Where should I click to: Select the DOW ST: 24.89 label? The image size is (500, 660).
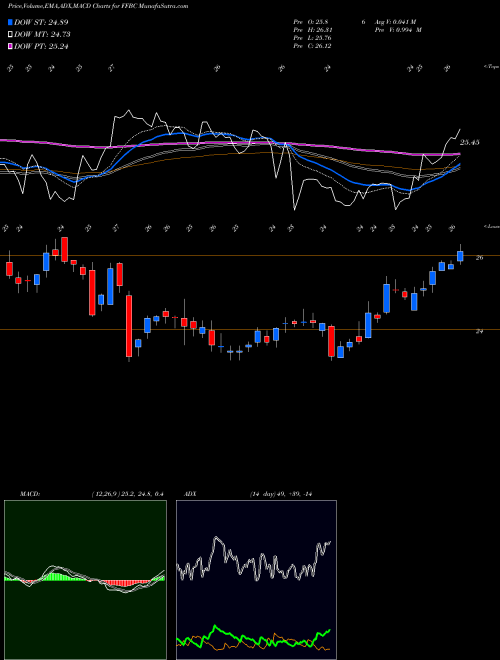tap(41, 22)
